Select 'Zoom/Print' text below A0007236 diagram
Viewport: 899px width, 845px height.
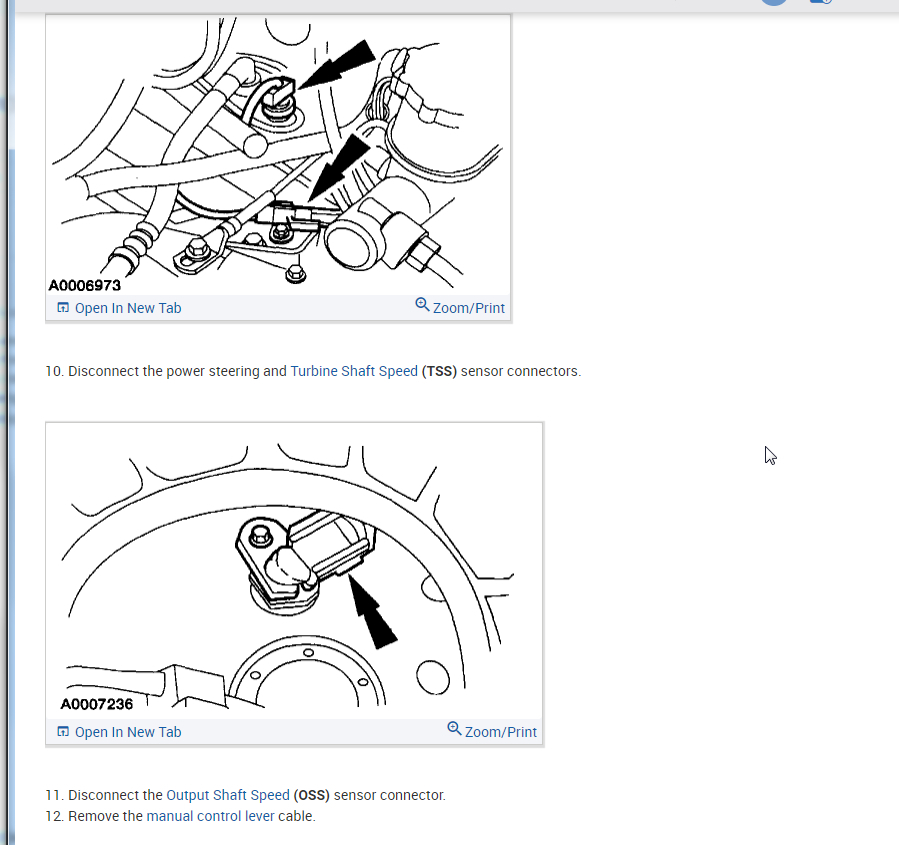coord(501,732)
